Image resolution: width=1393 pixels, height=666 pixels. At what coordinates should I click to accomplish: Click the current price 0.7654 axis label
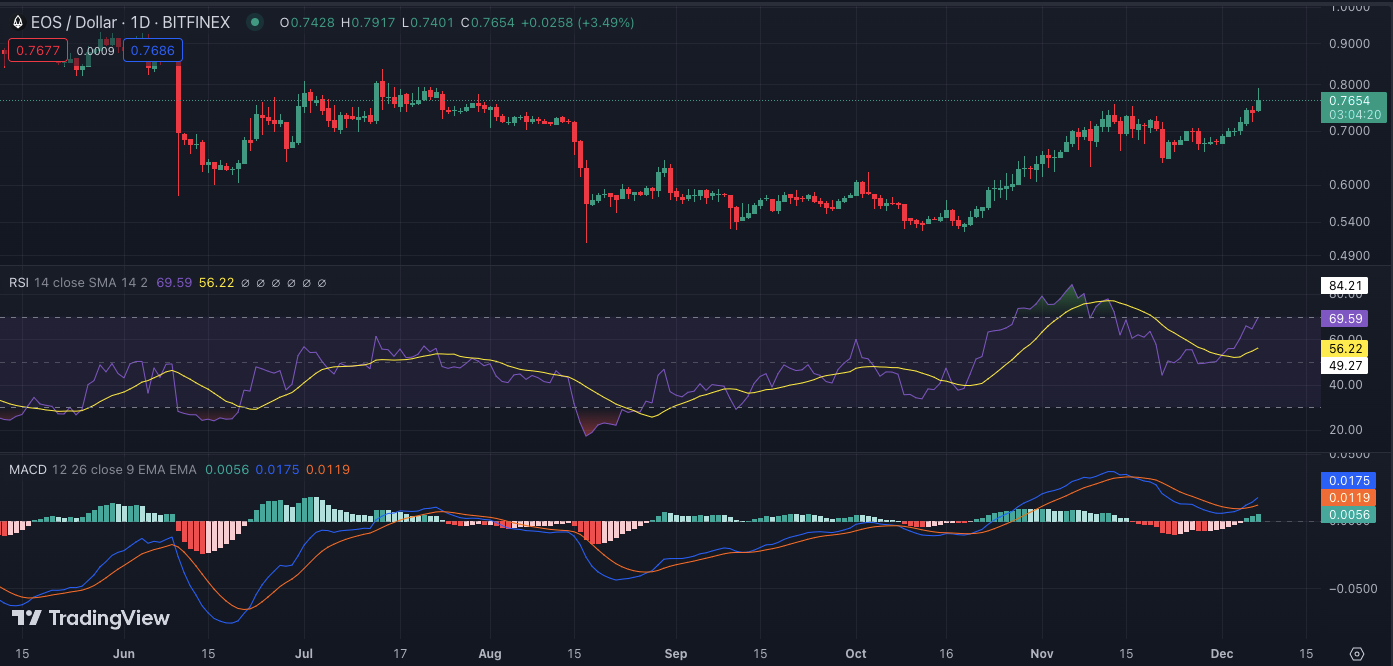point(1353,101)
